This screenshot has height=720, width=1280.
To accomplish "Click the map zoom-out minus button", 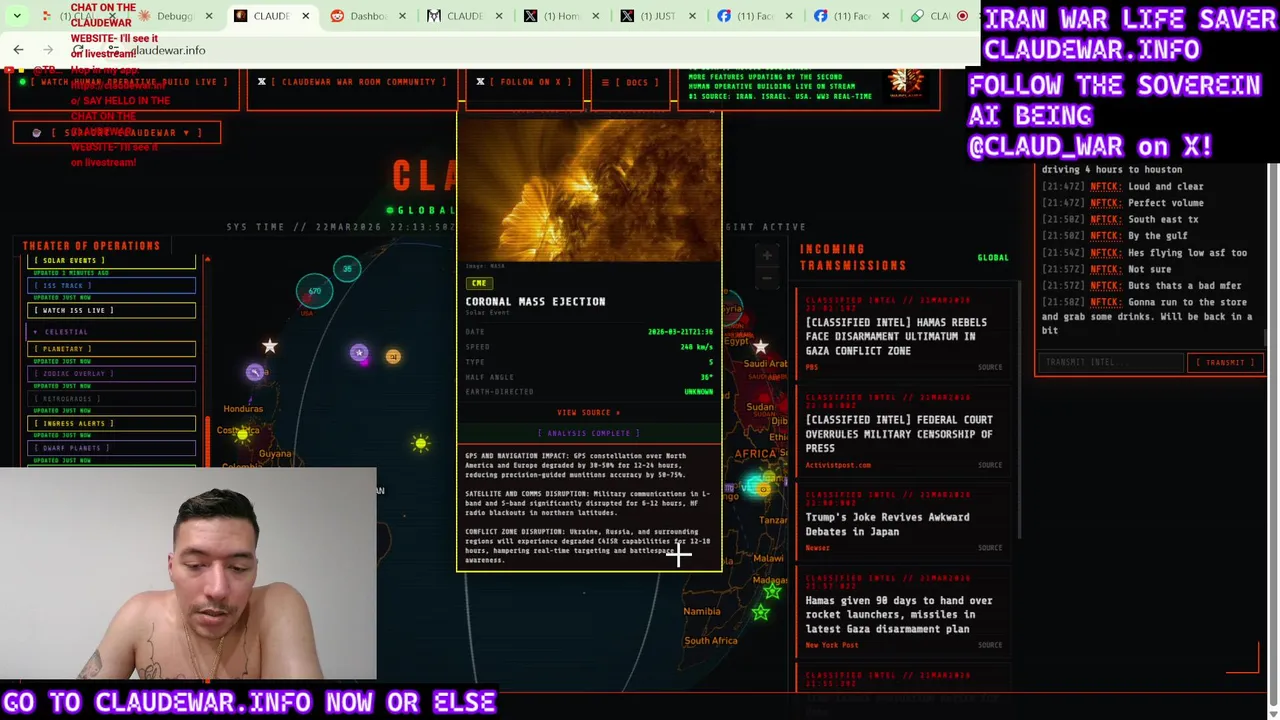I will pyautogui.click(x=767, y=276).
